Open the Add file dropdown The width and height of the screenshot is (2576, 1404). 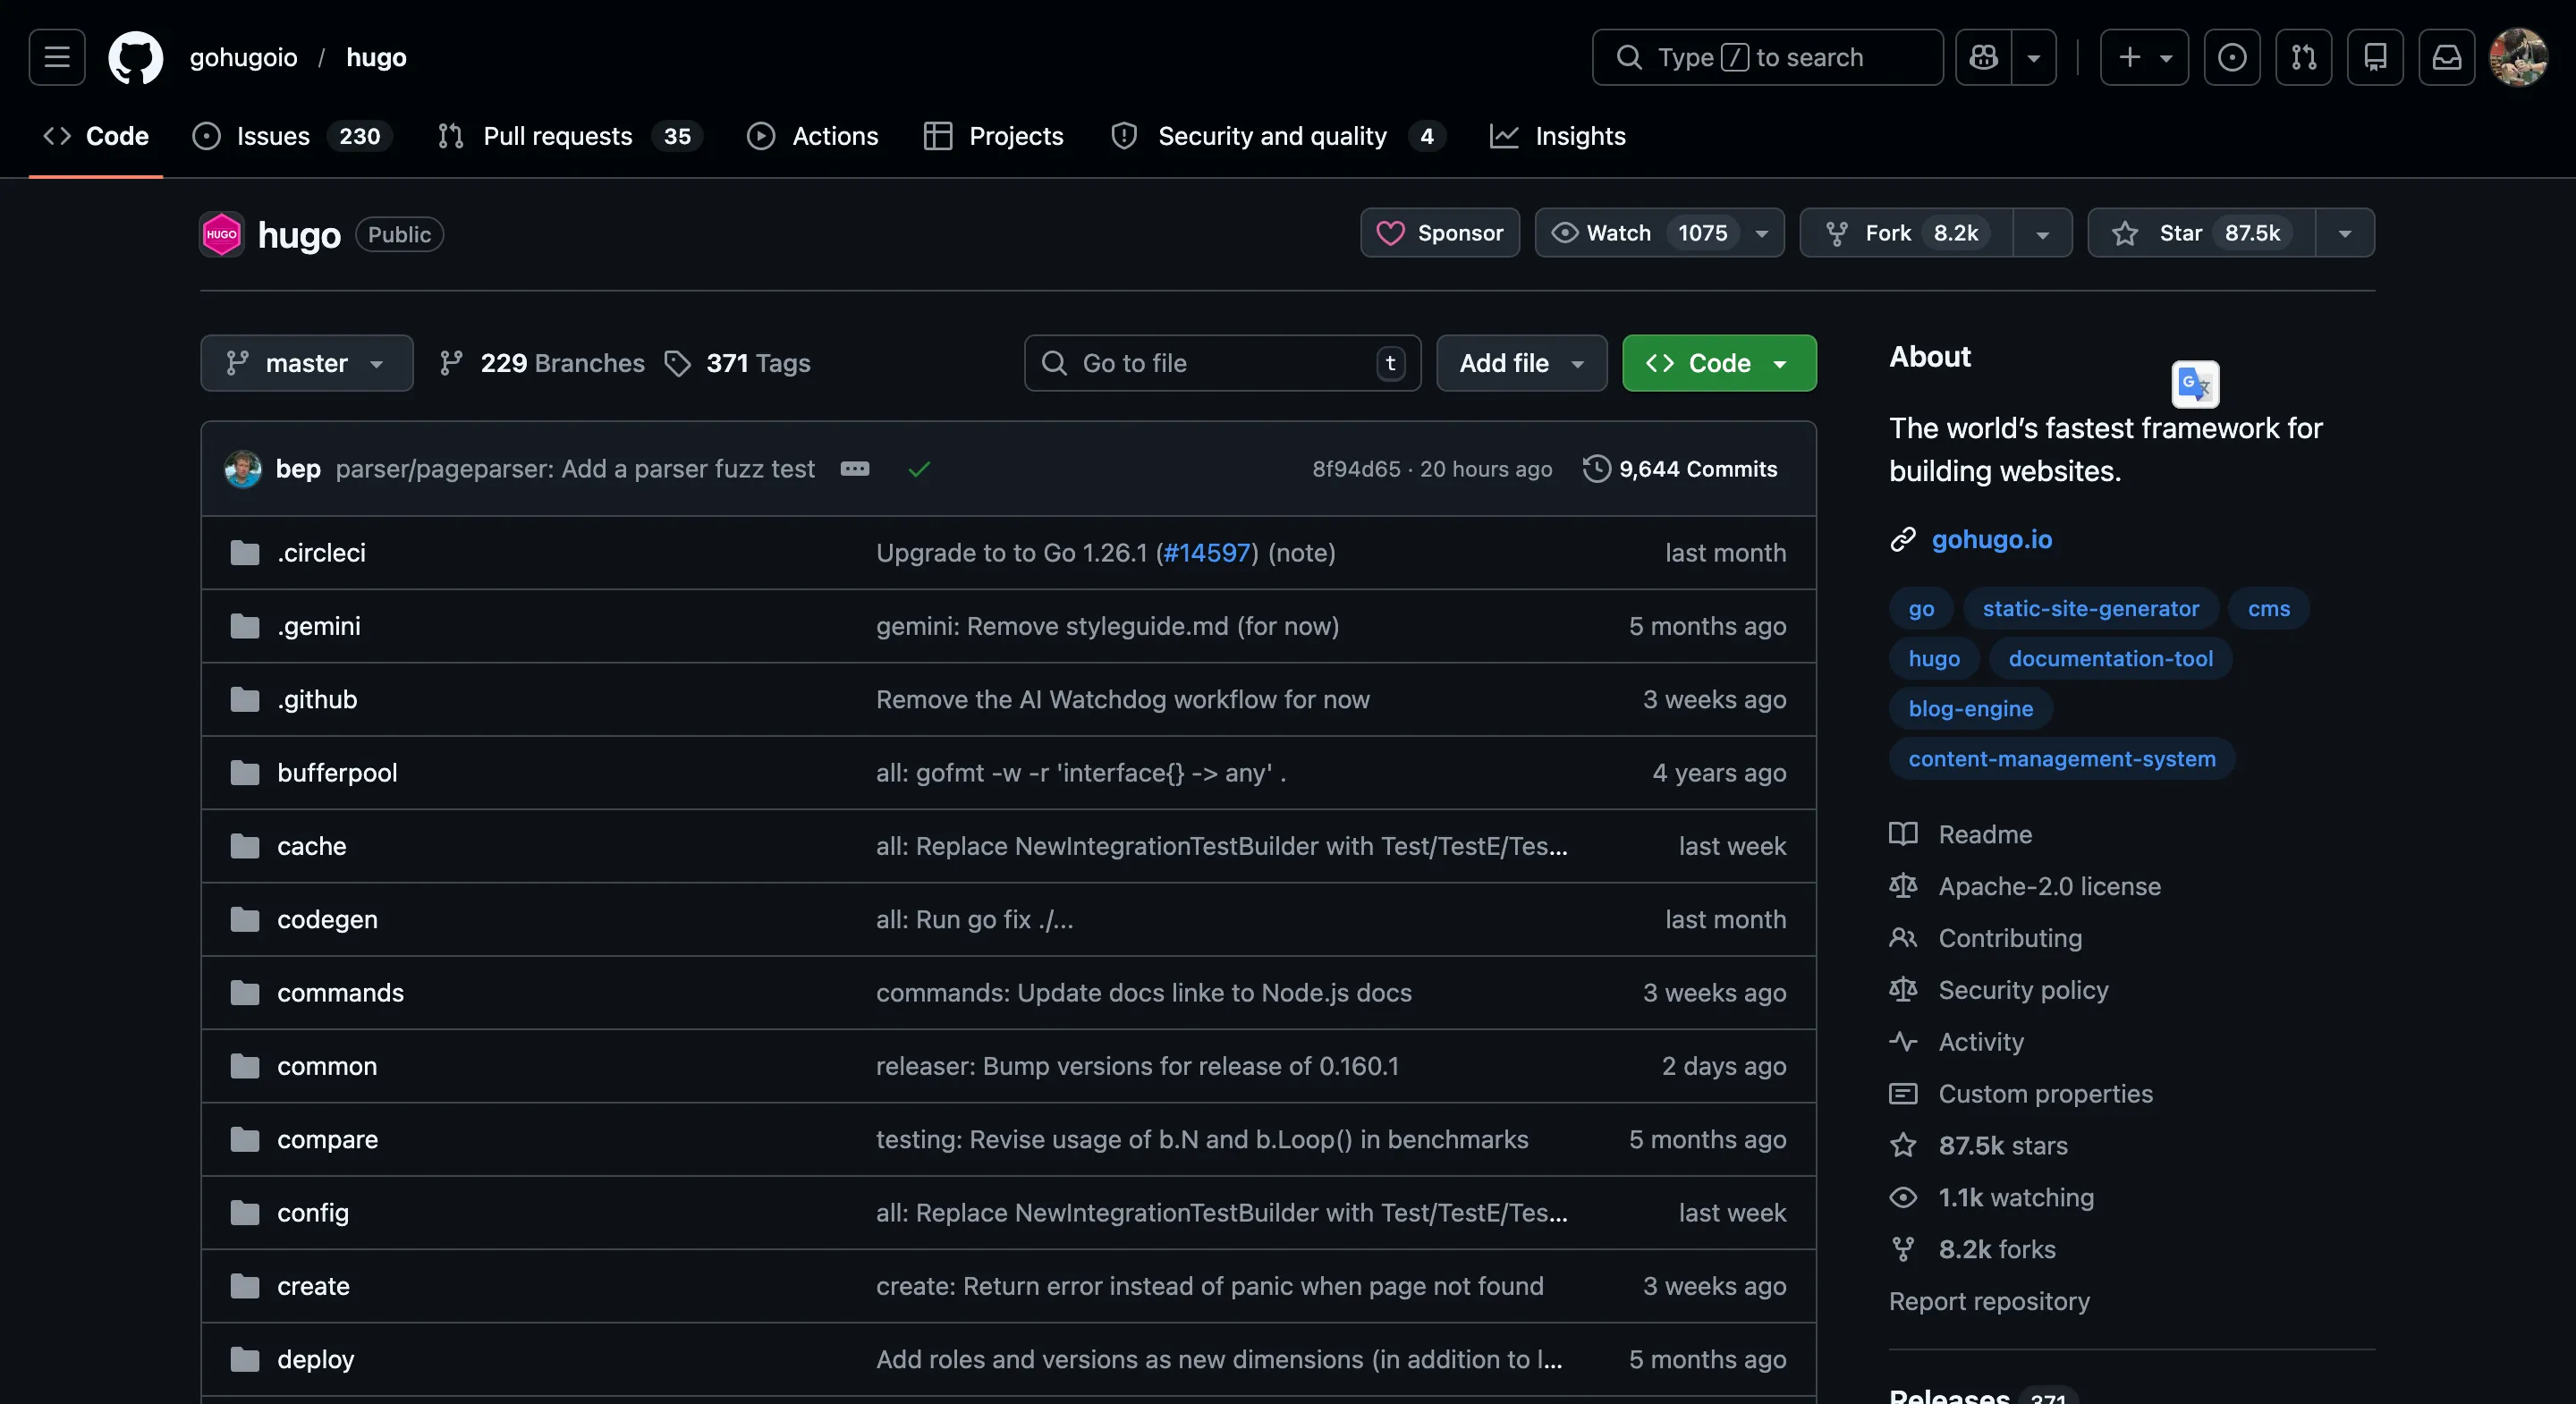(1521, 363)
